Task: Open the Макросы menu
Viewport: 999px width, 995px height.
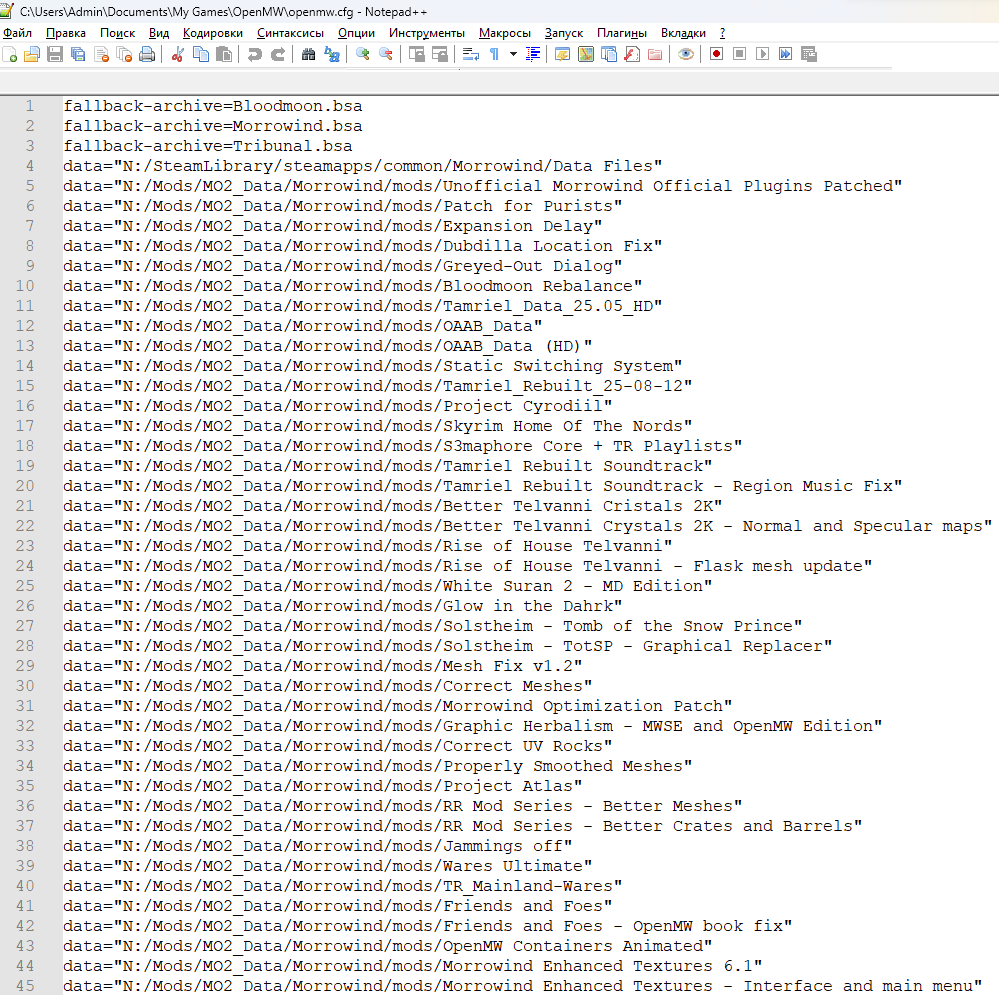Action: coord(505,33)
